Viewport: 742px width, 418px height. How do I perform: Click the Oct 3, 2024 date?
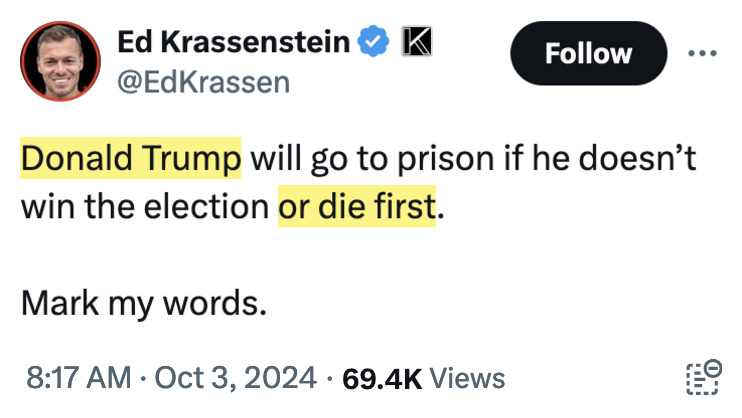237,378
